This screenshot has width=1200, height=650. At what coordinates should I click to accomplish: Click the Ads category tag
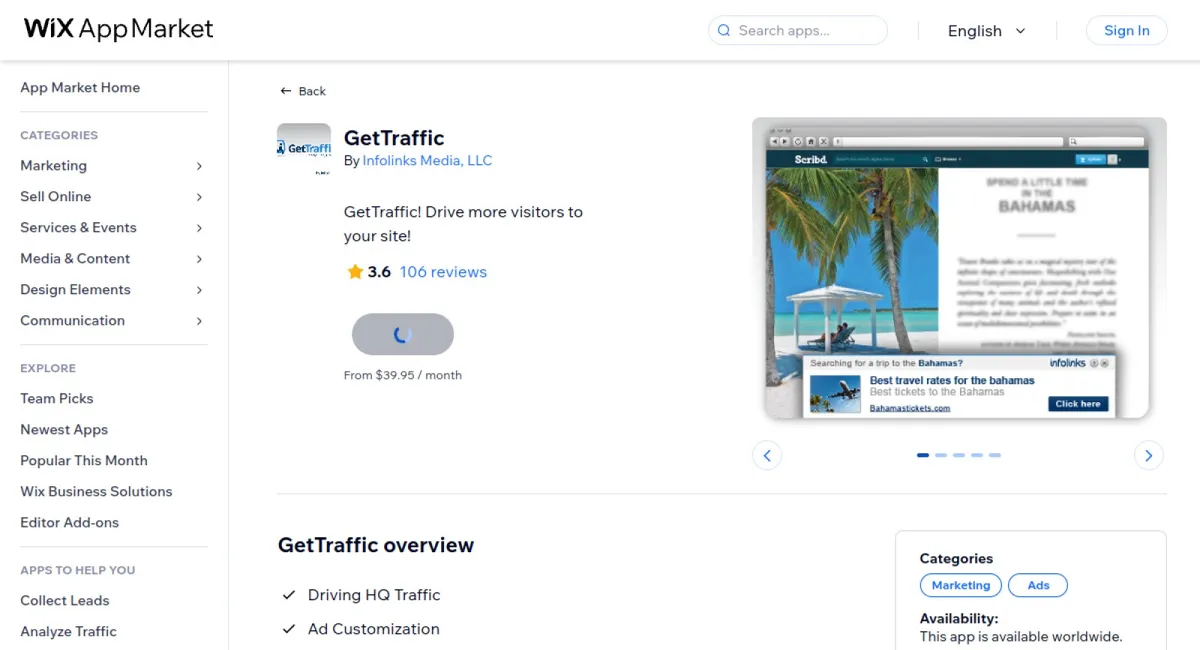1038,586
